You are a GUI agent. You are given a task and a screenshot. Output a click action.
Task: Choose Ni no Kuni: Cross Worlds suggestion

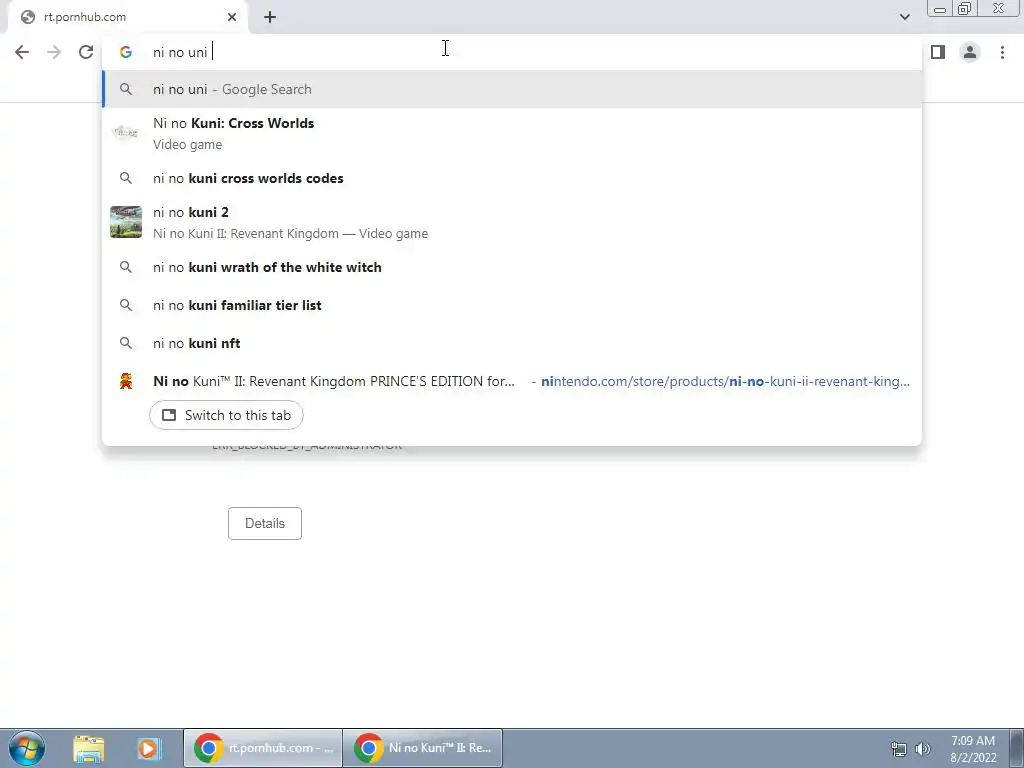point(512,133)
